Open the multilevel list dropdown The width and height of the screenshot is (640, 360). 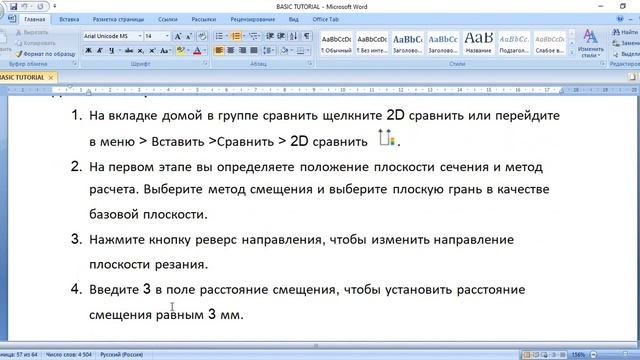[260, 36]
